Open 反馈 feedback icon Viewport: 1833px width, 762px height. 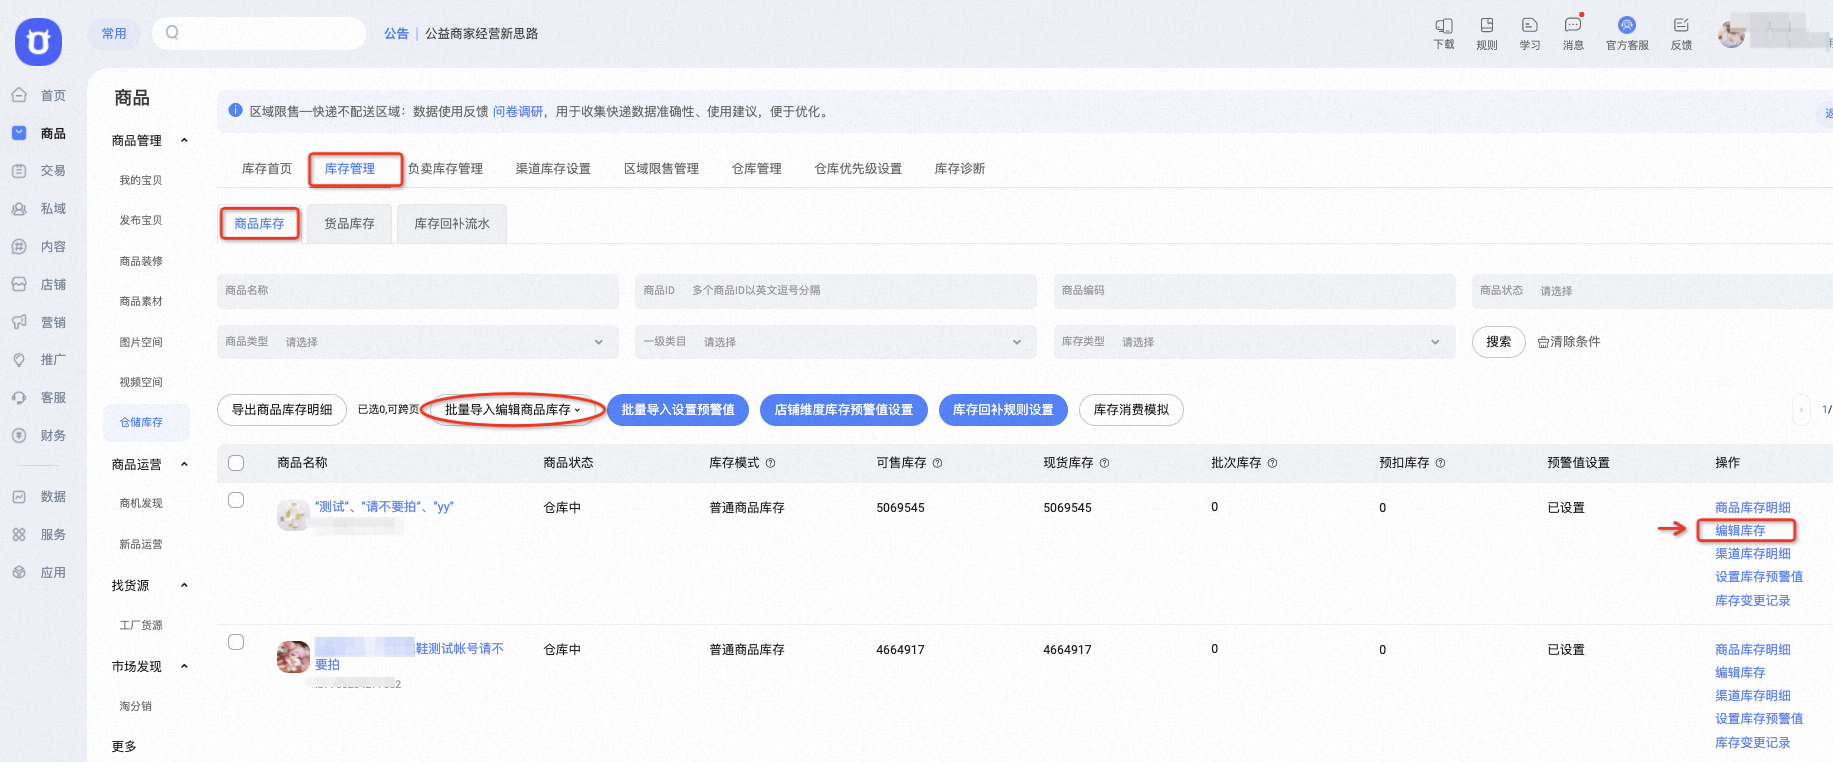click(x=1681, y=26)
